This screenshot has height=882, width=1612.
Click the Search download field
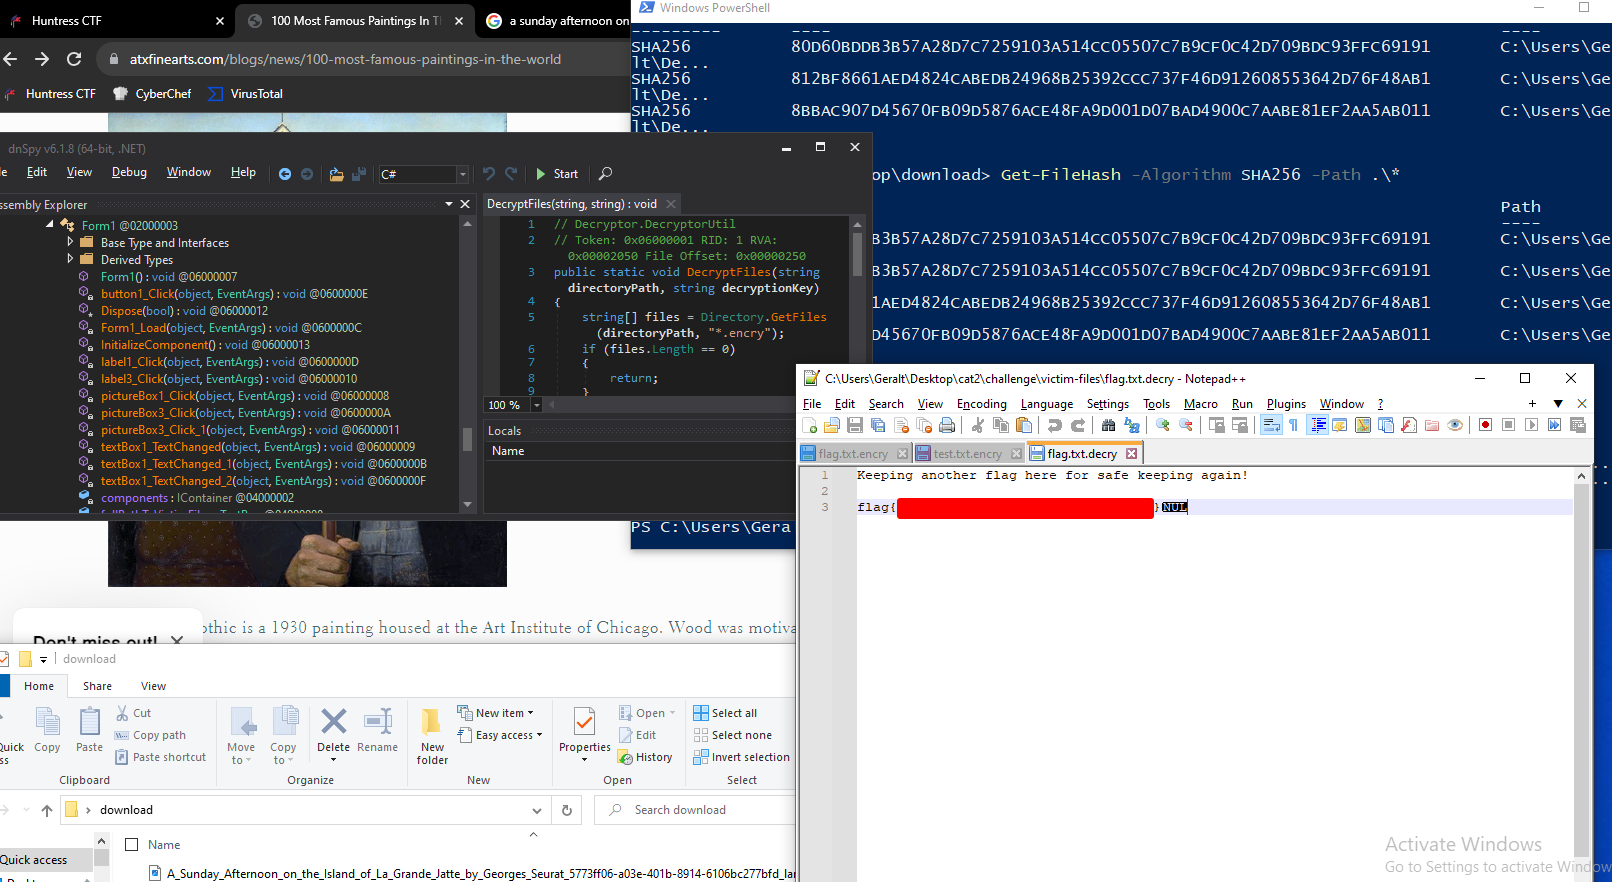(694, 810)
